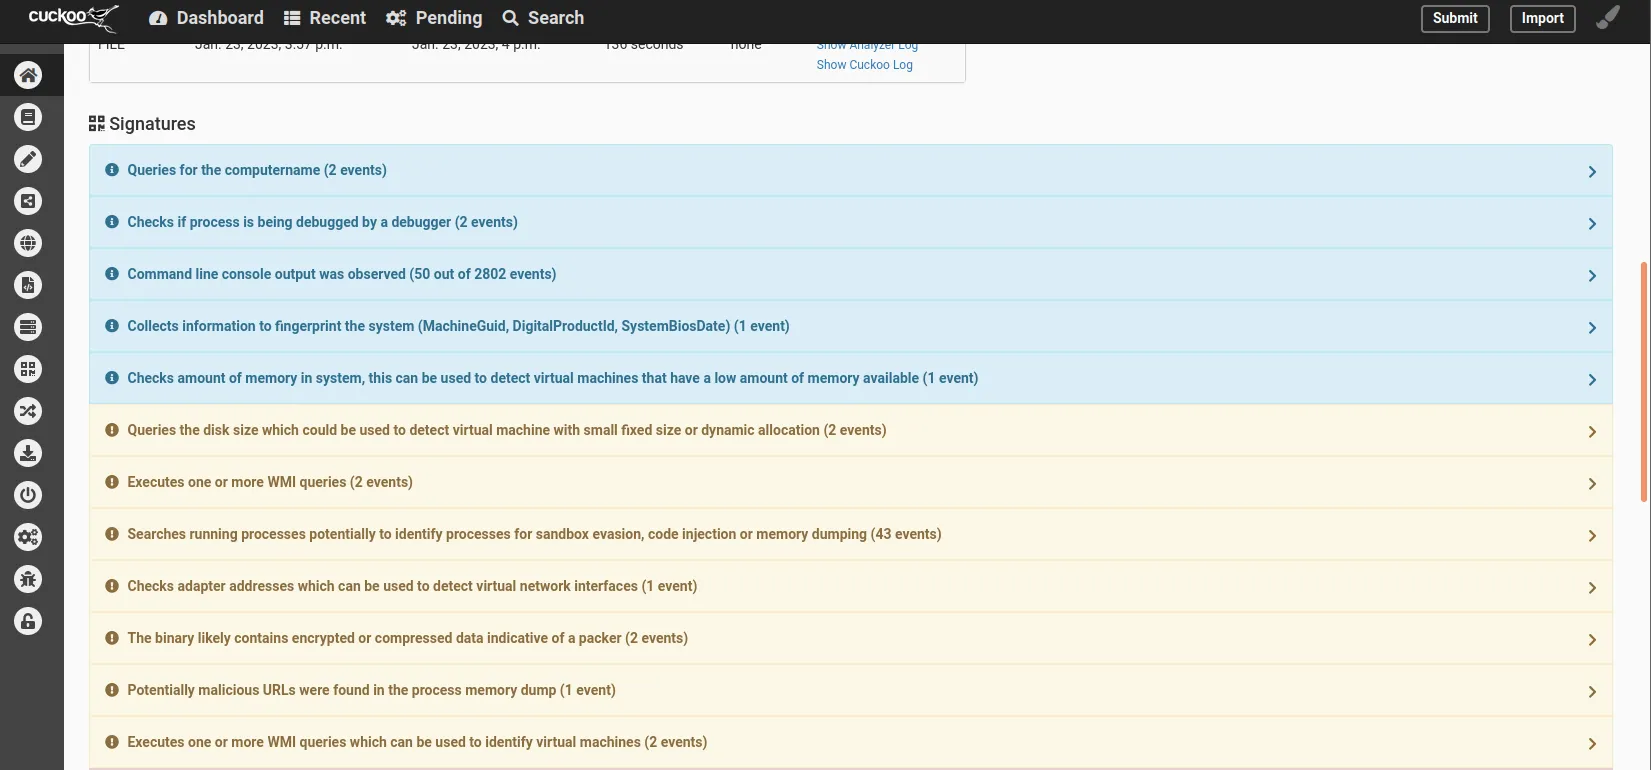This screenshot has width=1651, height=770.
Task: Click the page's vertical scrollbar thumb
Action: point(1644,382)
